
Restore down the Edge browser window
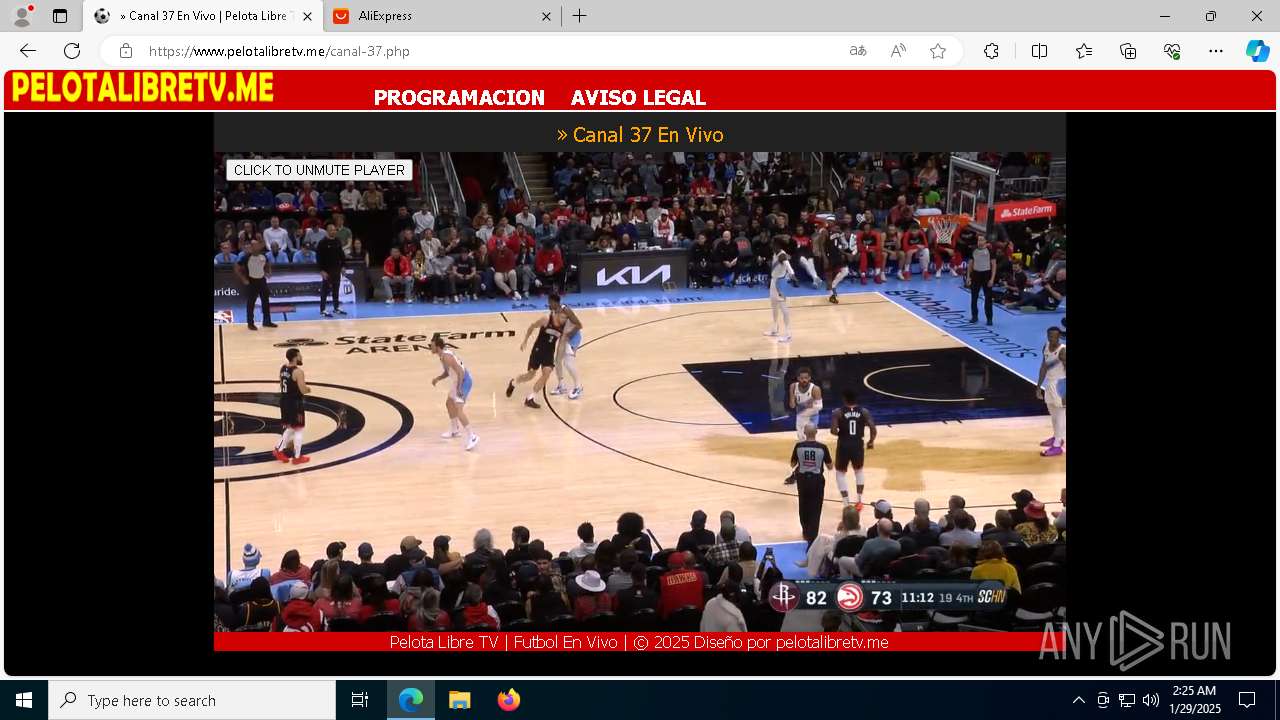pos(1211,16)
